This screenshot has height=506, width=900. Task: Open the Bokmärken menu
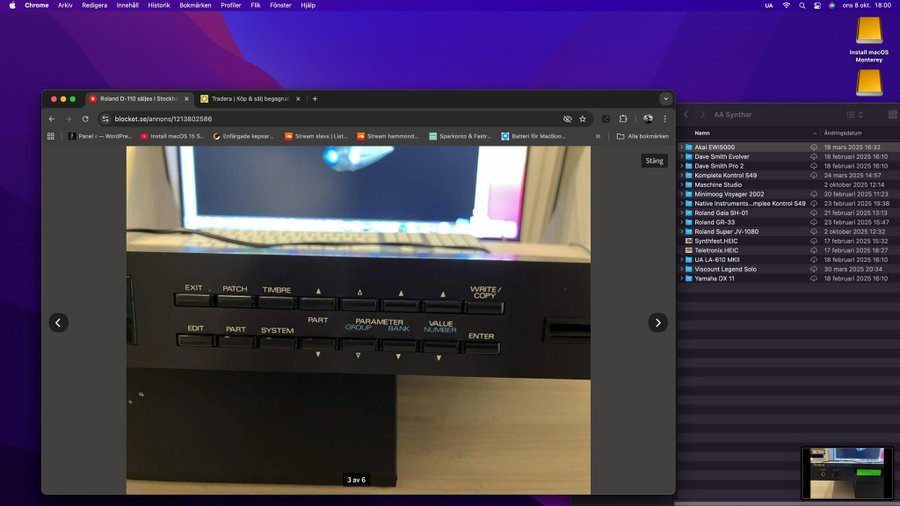click(x=194, y=5)
